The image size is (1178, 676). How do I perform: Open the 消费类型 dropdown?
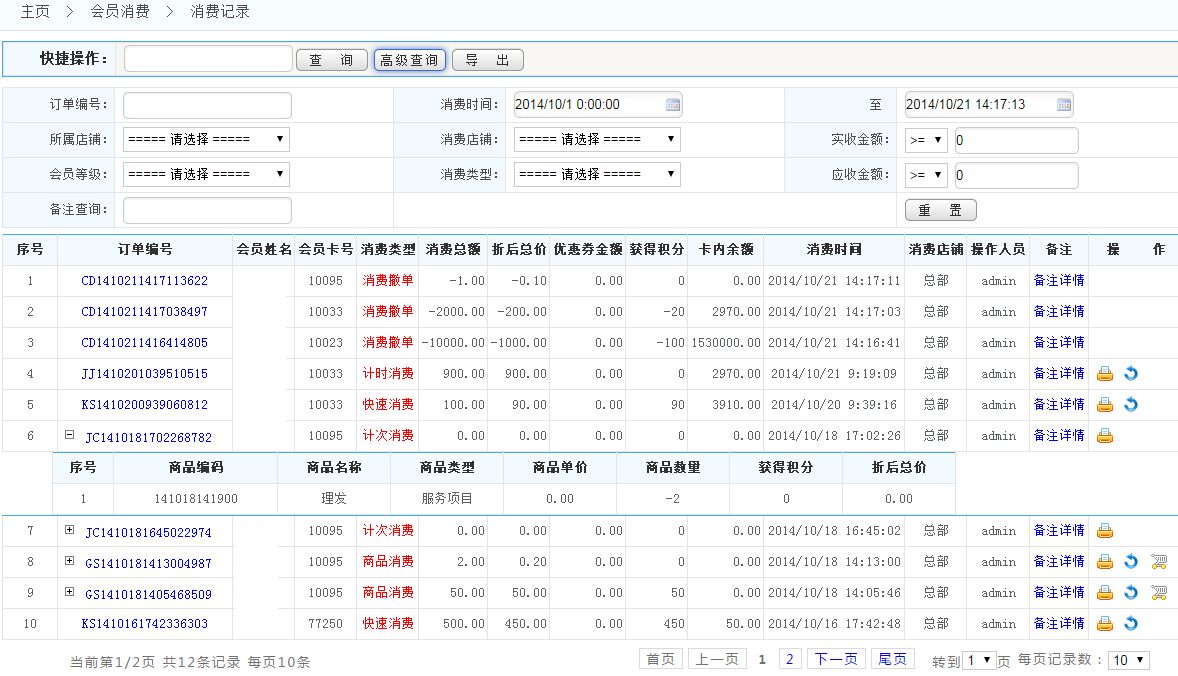click(x=597, y=174)
